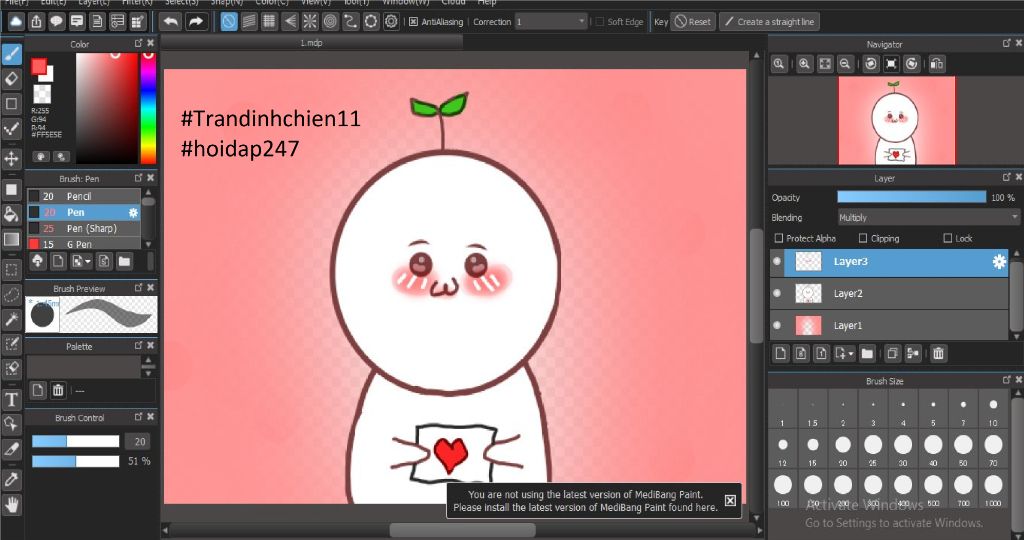Add a layer folder in Layer panel

tap(867, 353)
